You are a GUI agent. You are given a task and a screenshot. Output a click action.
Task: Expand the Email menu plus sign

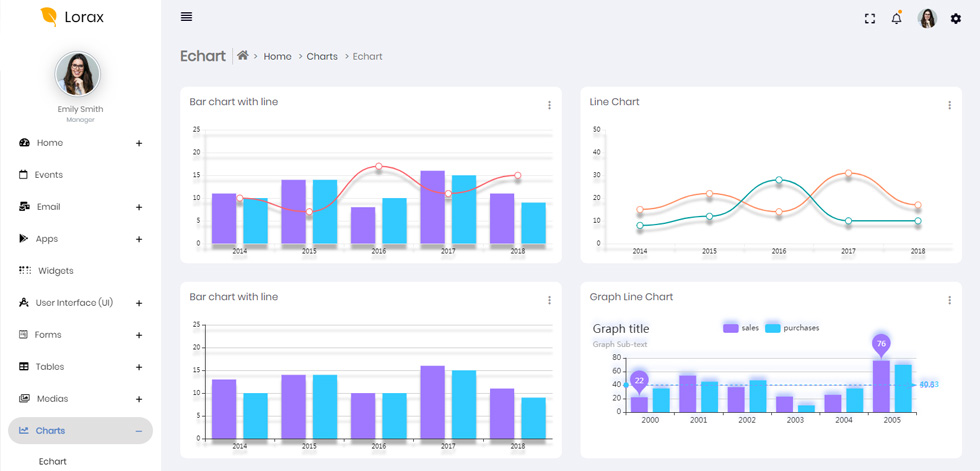pos(139,207)
